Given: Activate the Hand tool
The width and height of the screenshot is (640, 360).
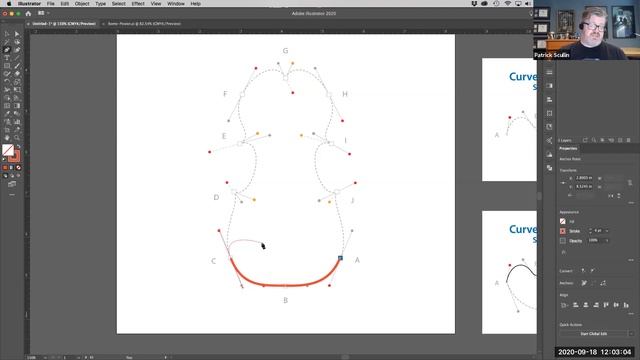Looking at the screenshot, I should click(7, 138).
